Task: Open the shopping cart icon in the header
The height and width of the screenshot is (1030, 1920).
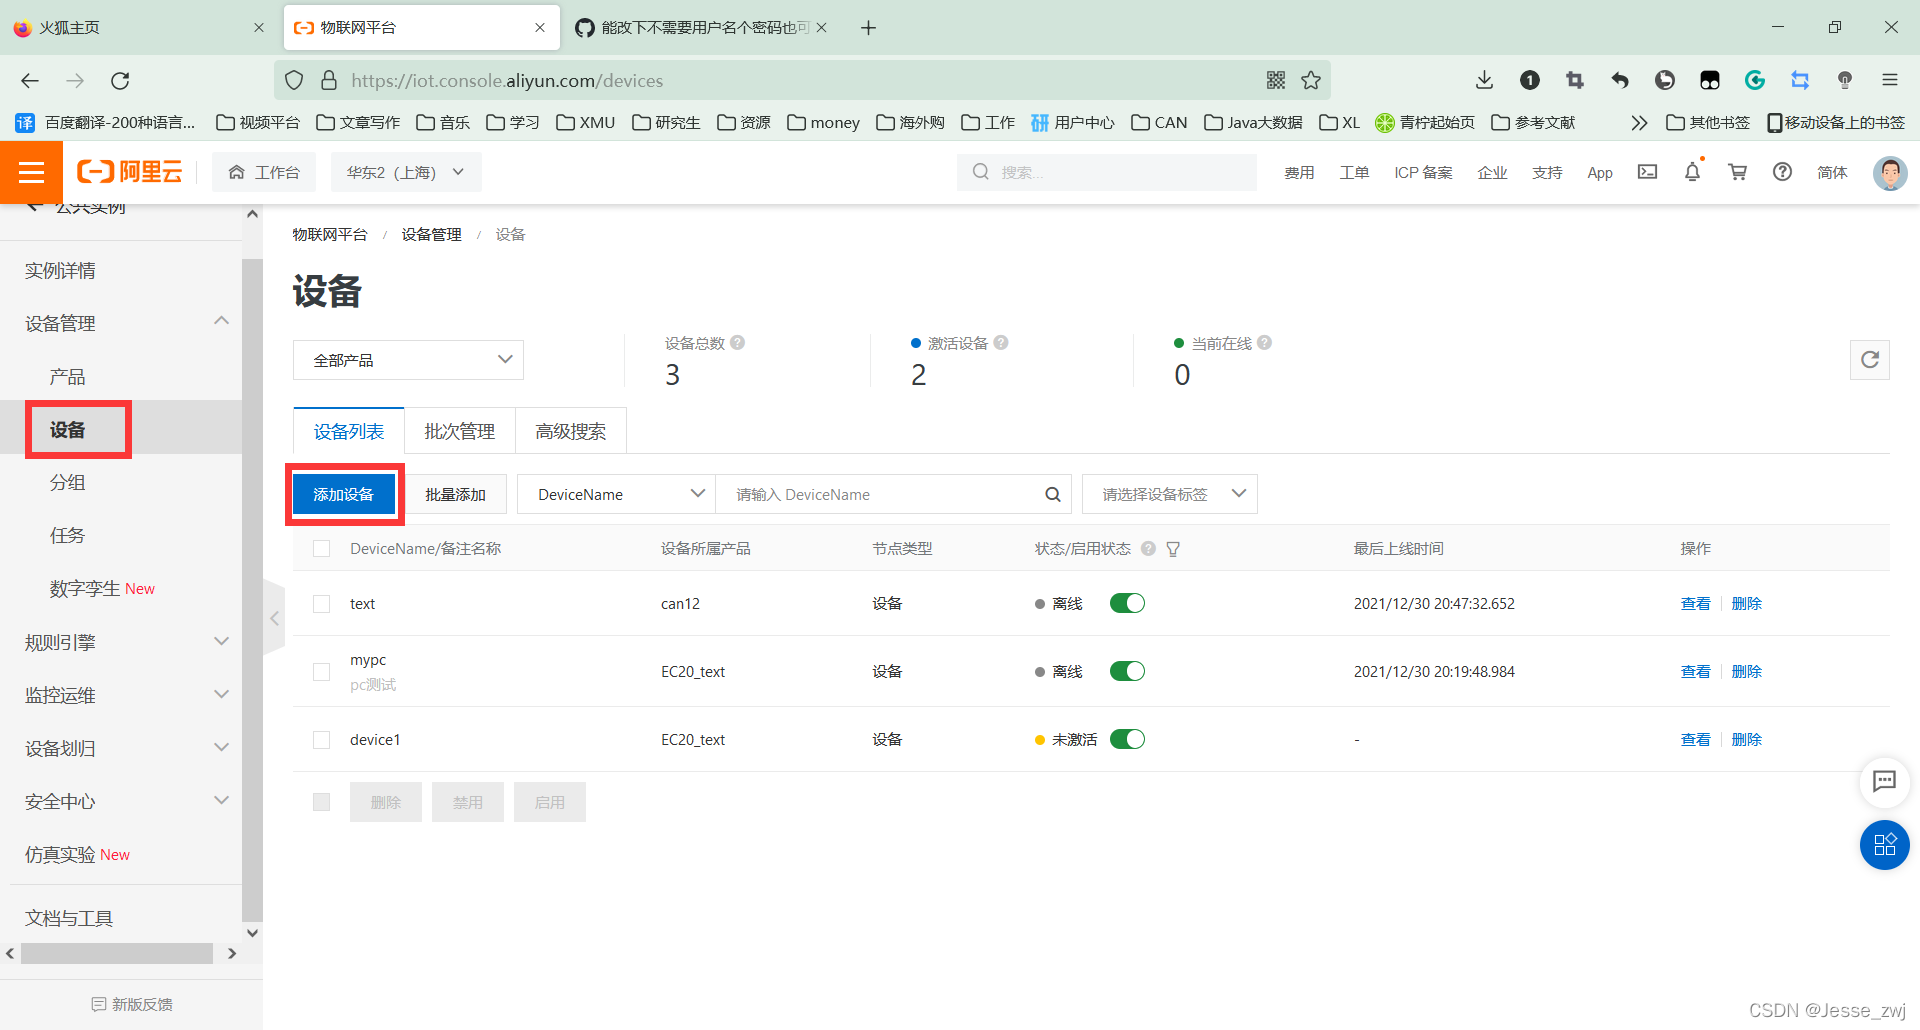Action: (x=1737, y=172)
